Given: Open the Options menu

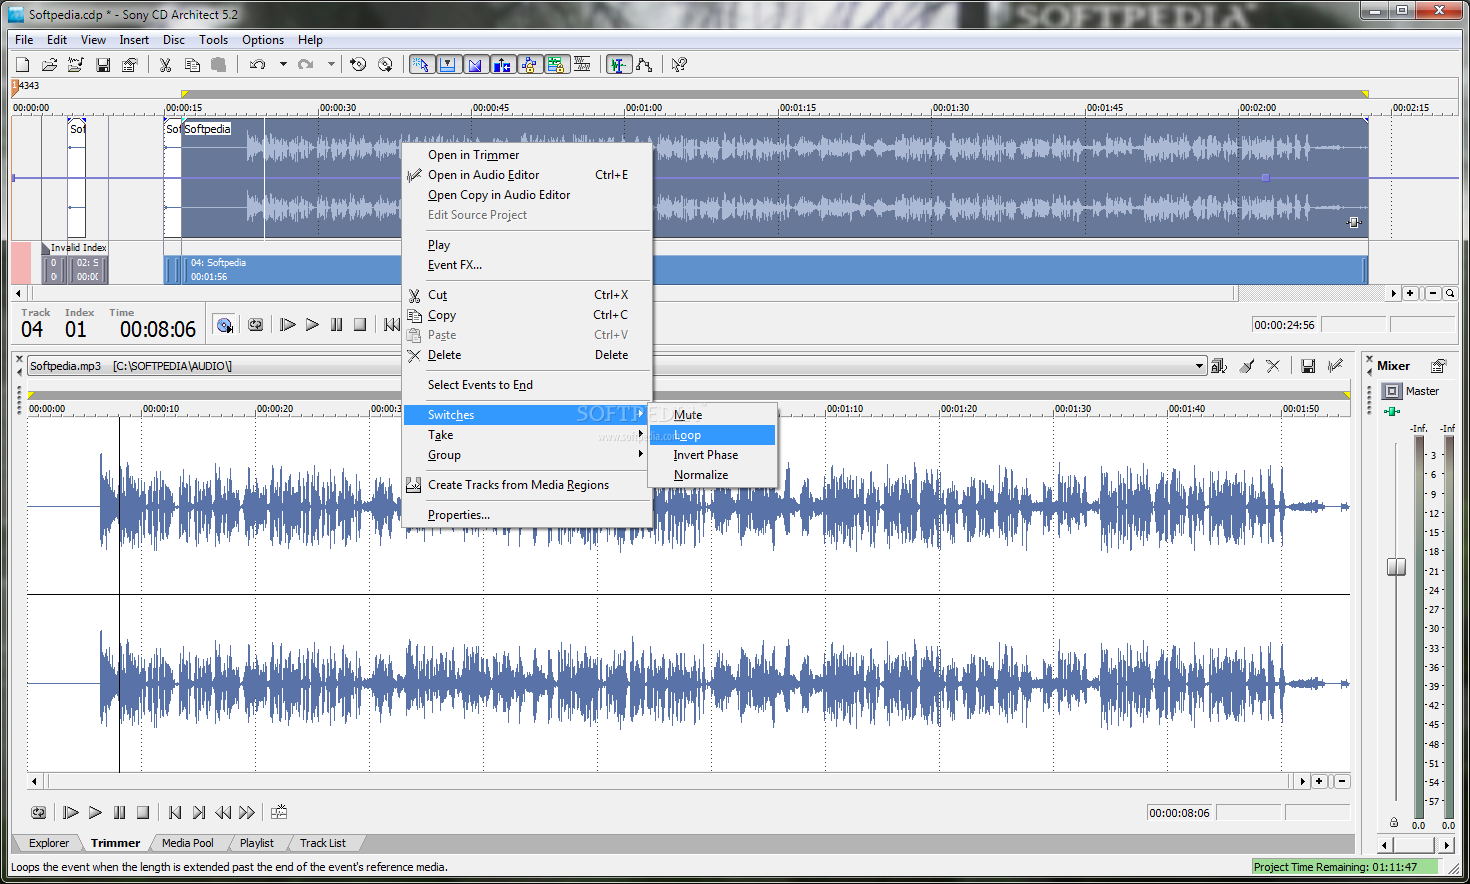Looking at the screenshot, I should point(263,40).
